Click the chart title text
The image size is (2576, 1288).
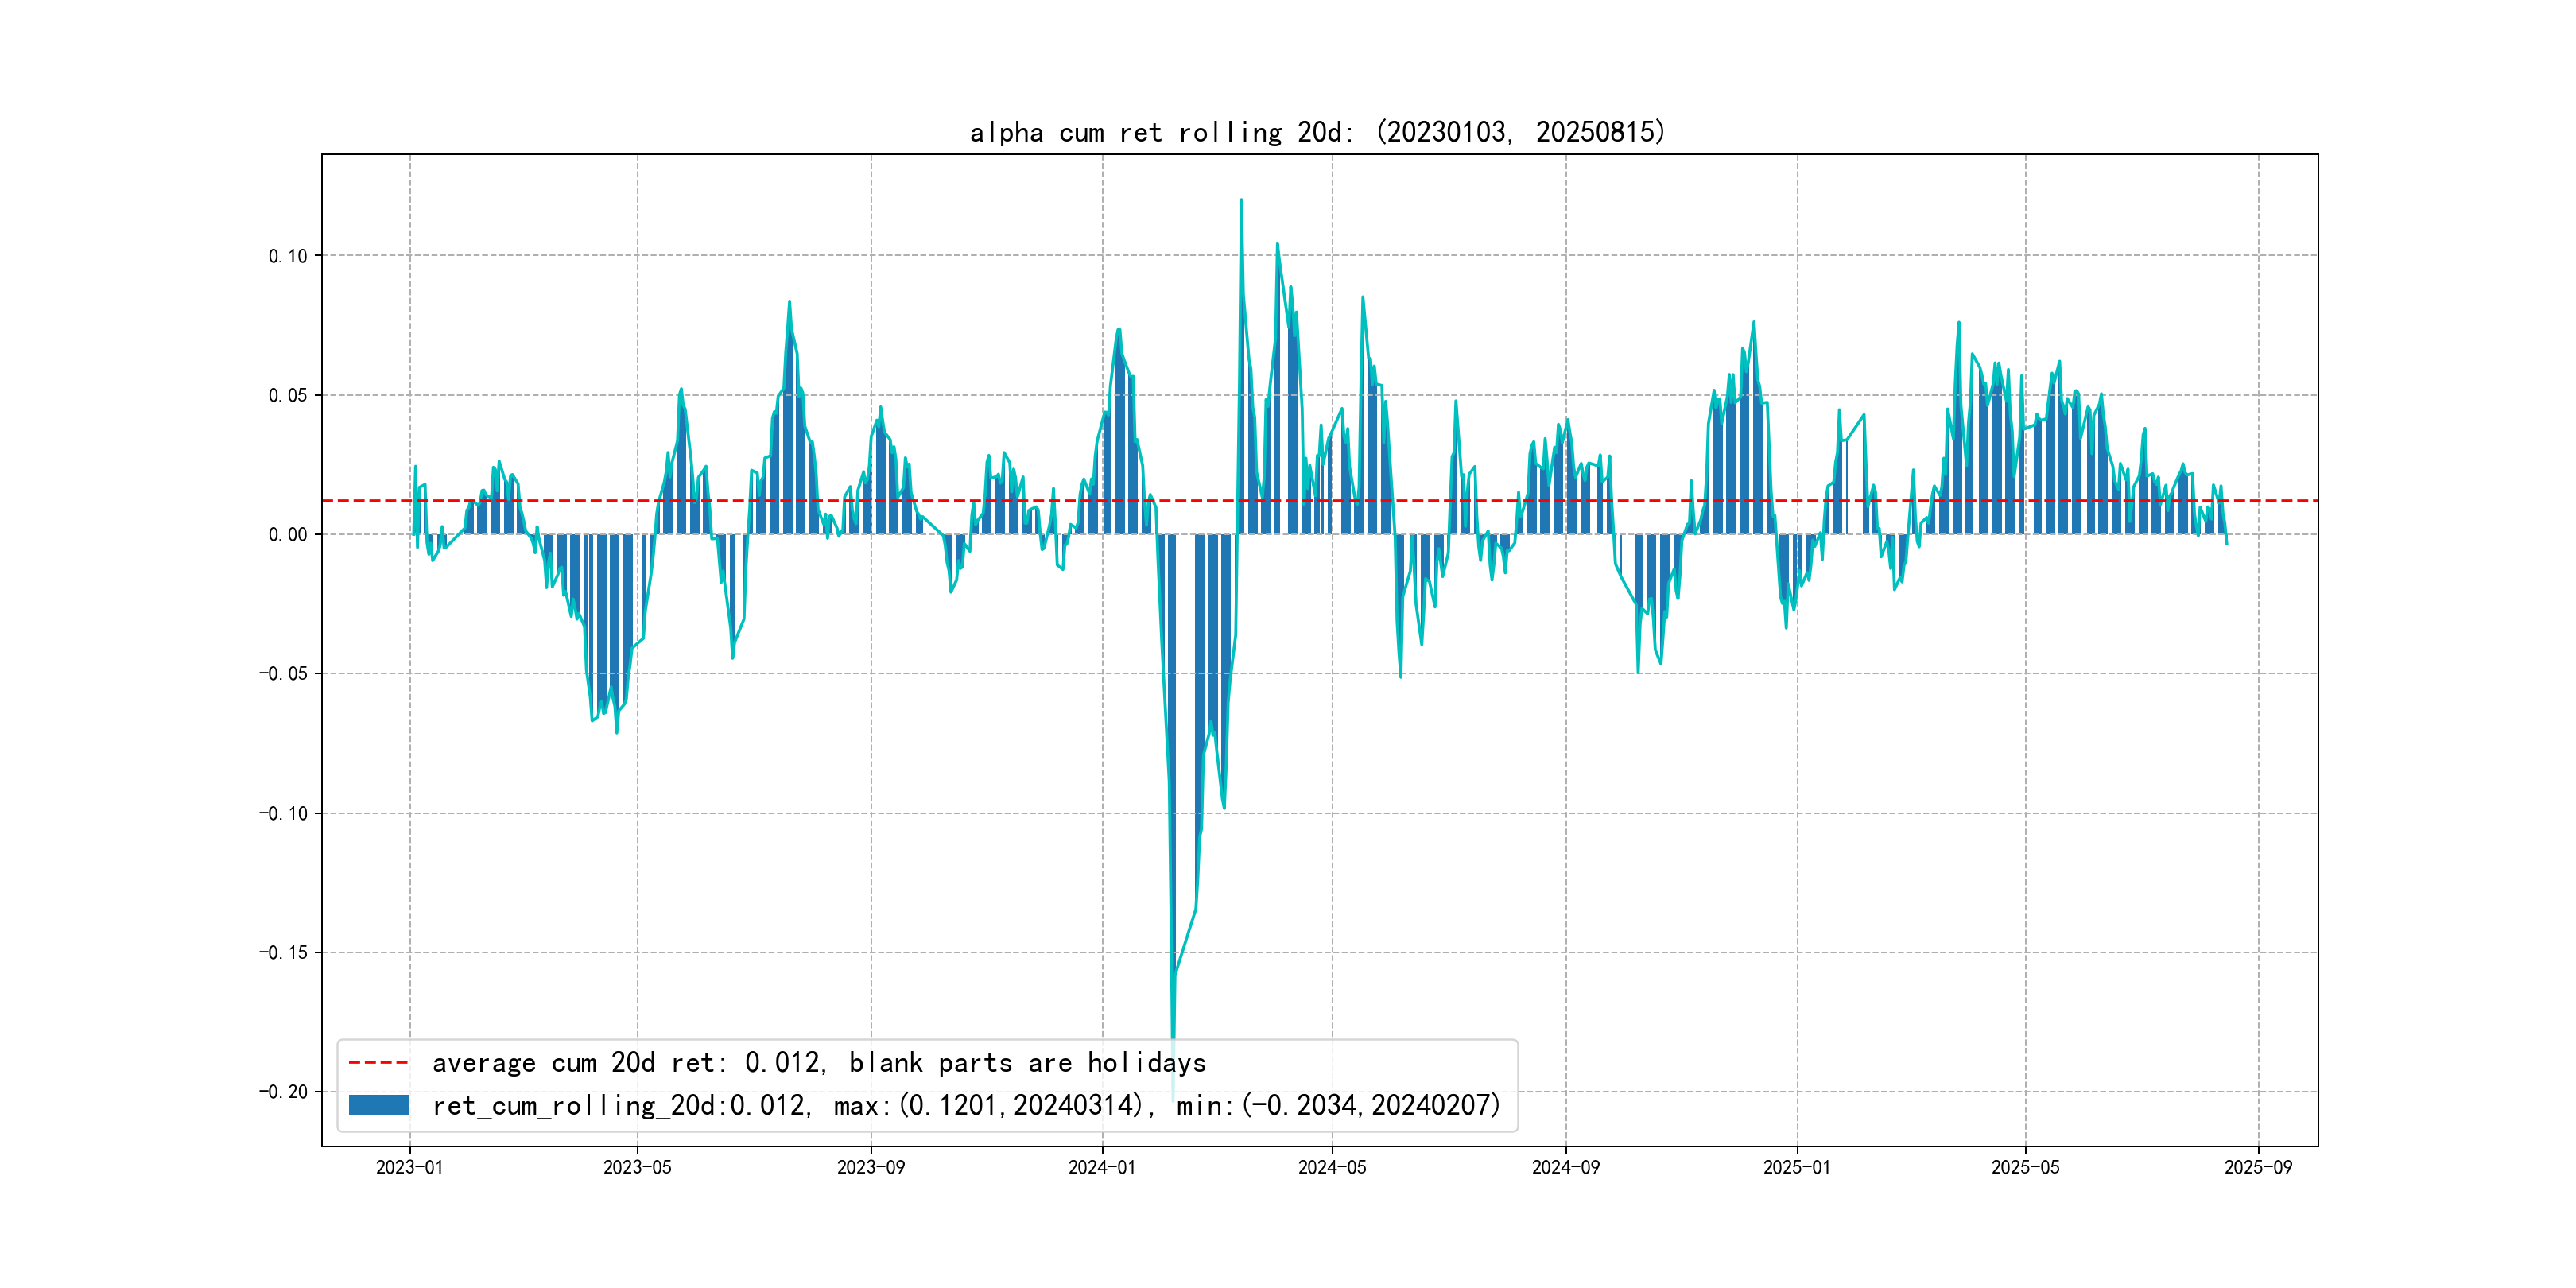[1317, 132]
